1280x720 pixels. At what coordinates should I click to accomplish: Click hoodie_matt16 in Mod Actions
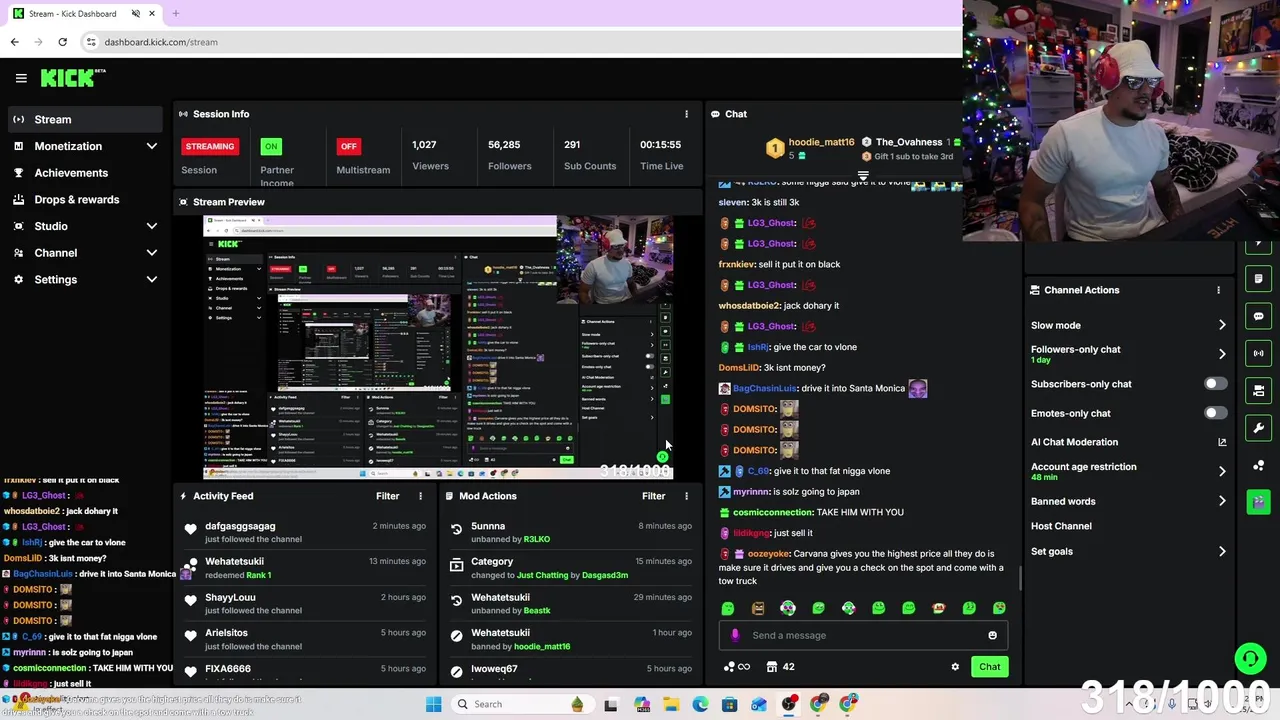click(x=542, y=646)
